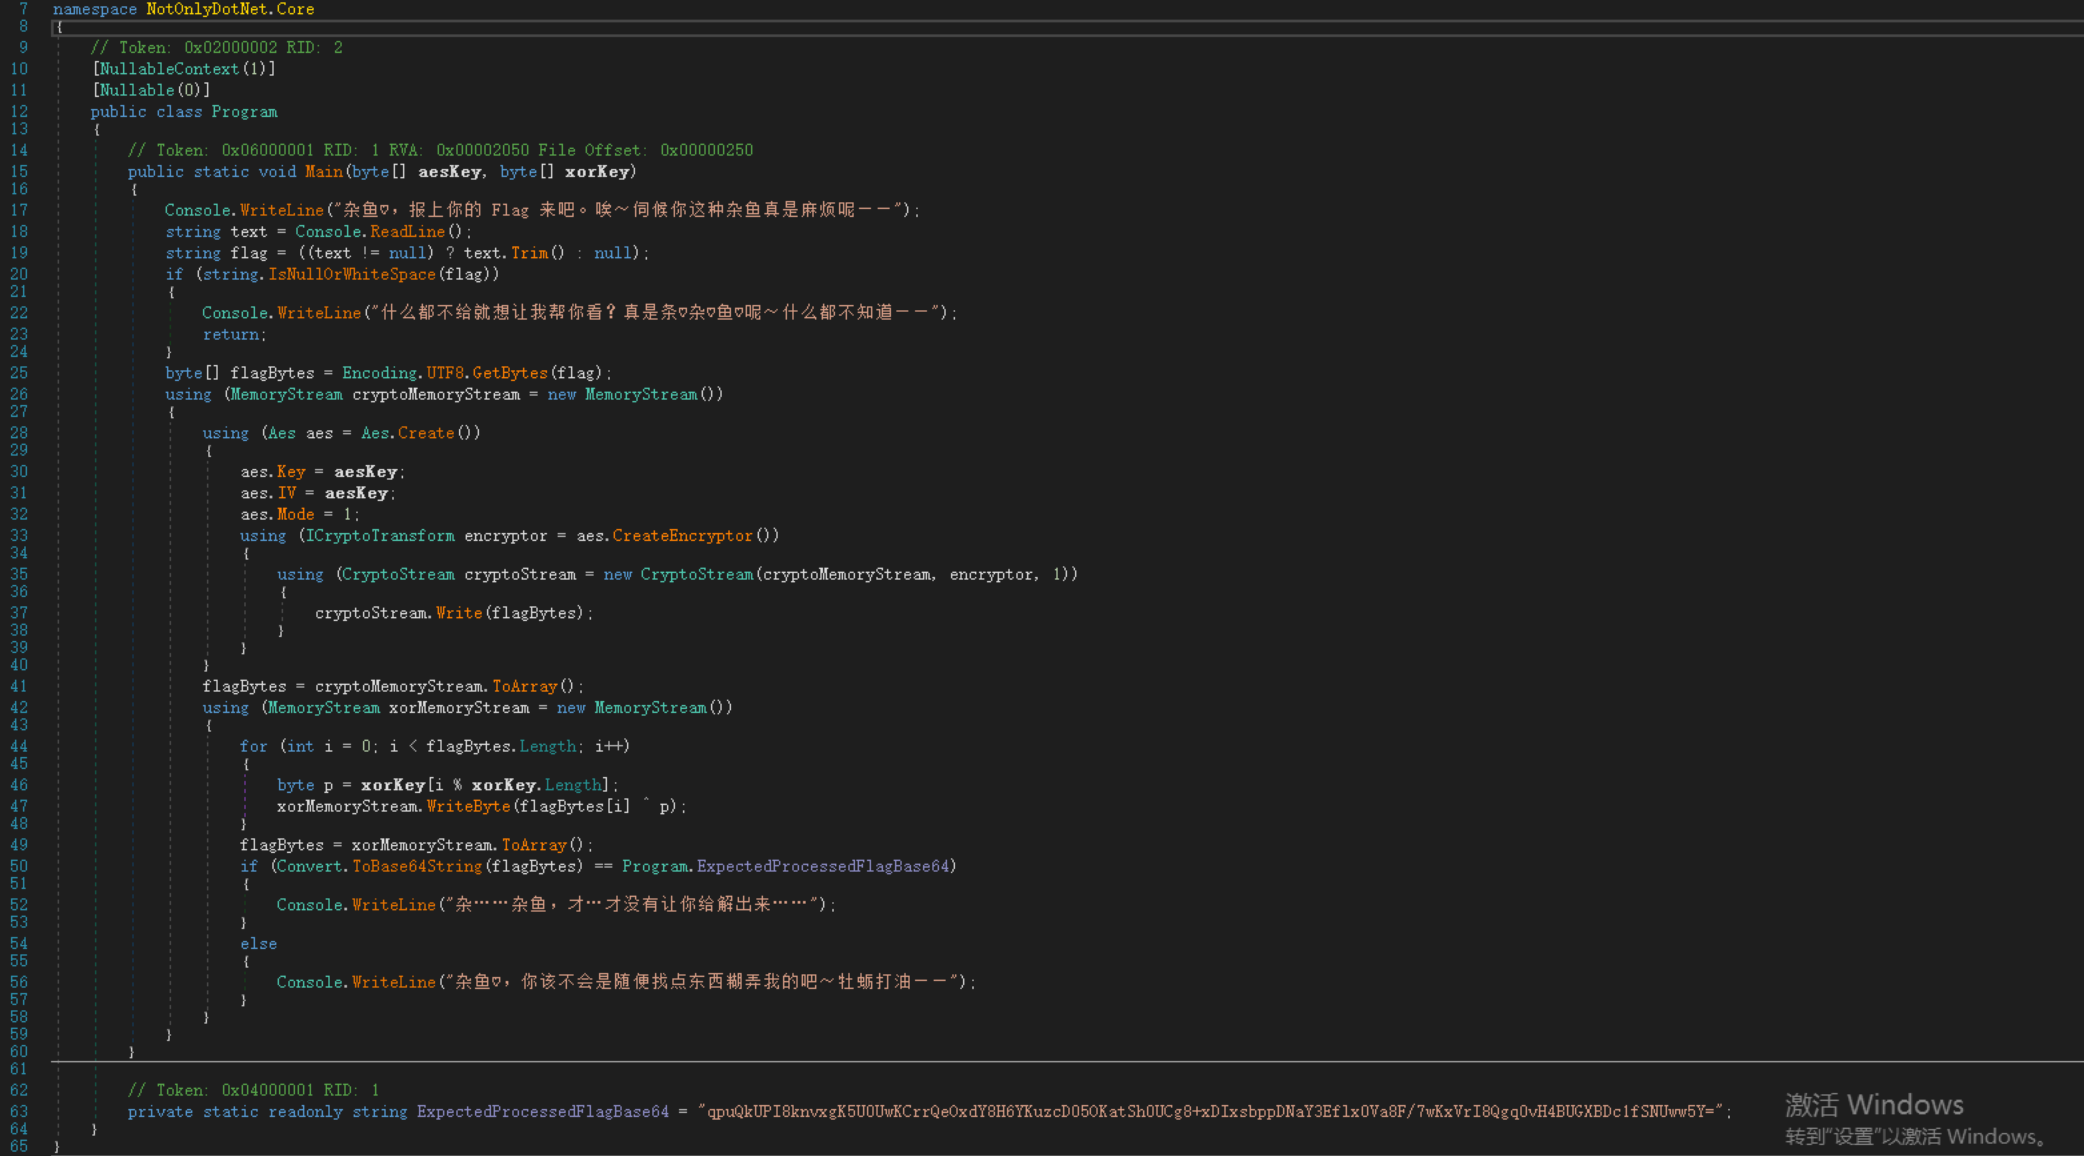
Task: Click the ToBase64String method call
Action: pos(417,866)
